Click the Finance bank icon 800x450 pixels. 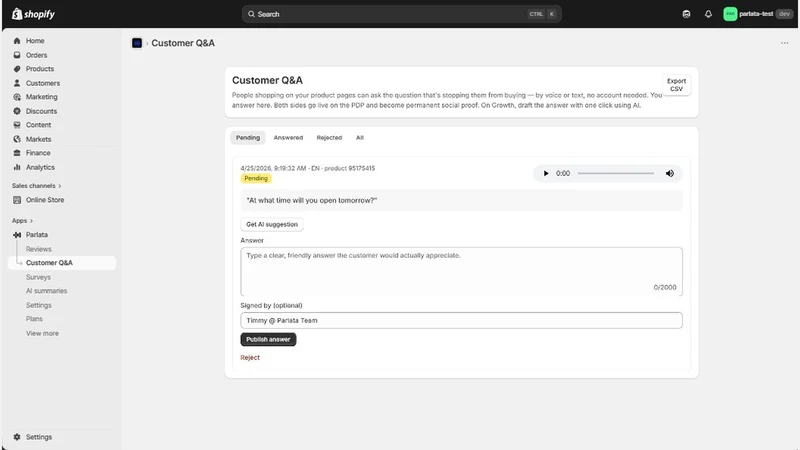coord(17,153)
